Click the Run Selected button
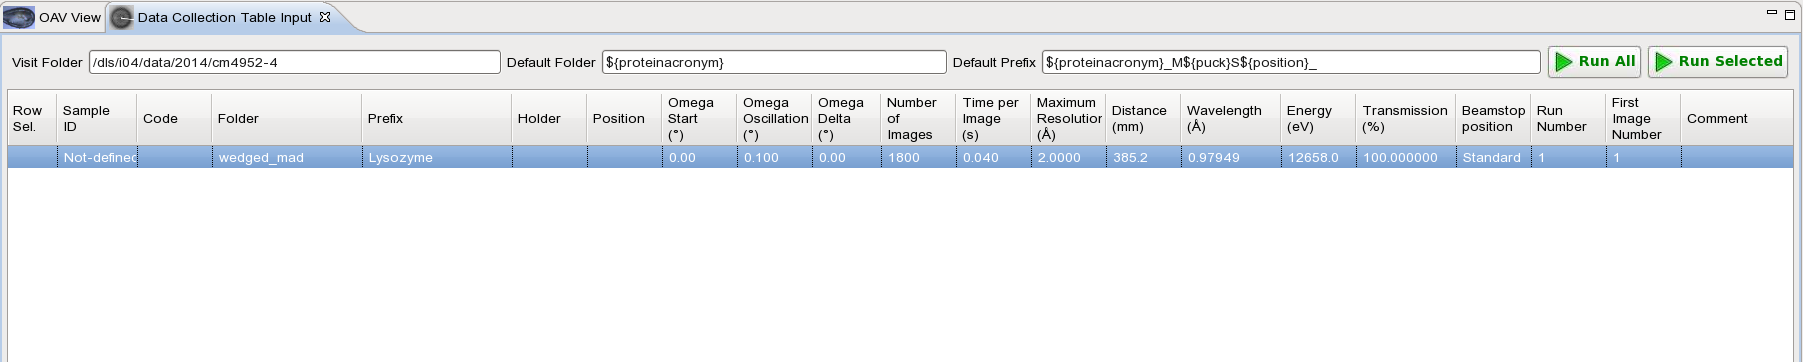Screen dimensions: 1803x362 [1718, 62]
